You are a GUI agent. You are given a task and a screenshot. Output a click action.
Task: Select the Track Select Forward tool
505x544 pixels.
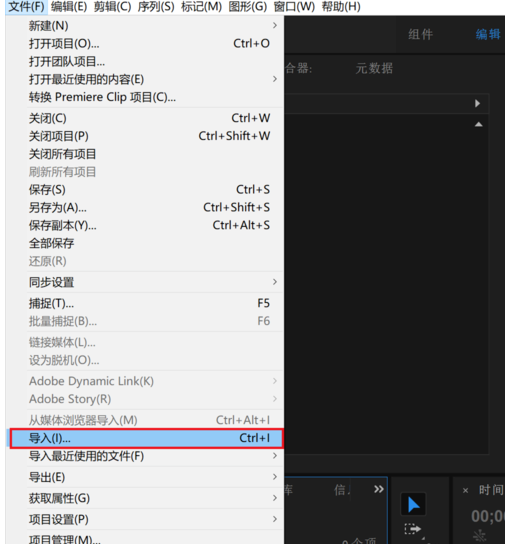412,529
